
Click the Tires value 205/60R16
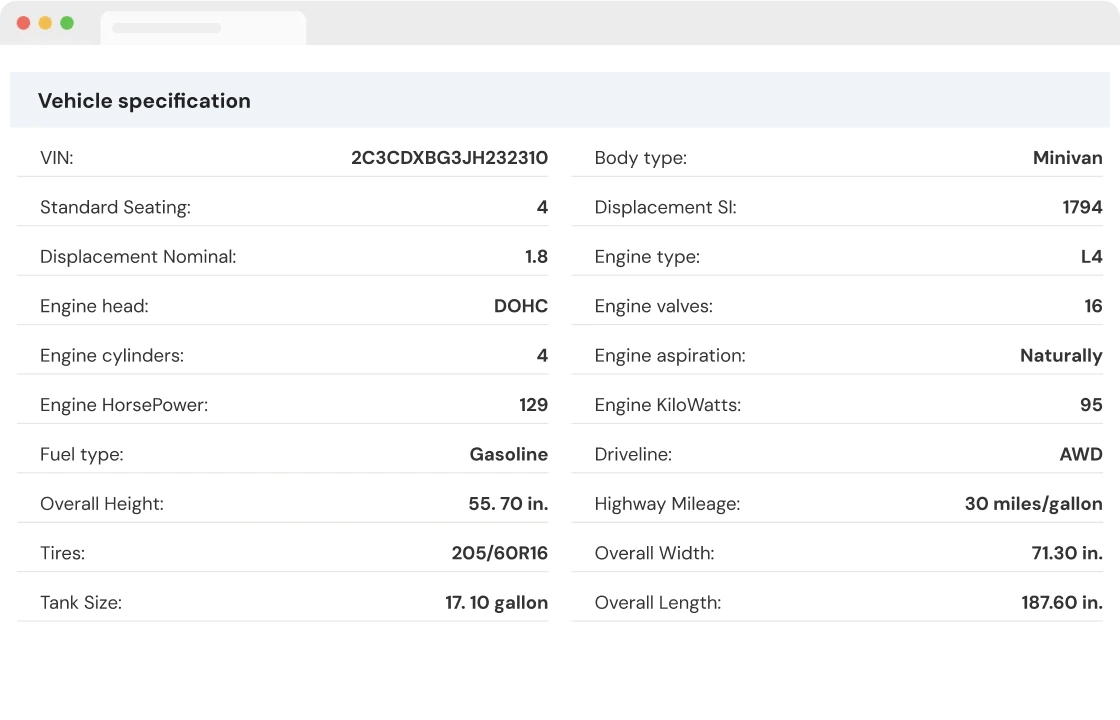(499, 553)
